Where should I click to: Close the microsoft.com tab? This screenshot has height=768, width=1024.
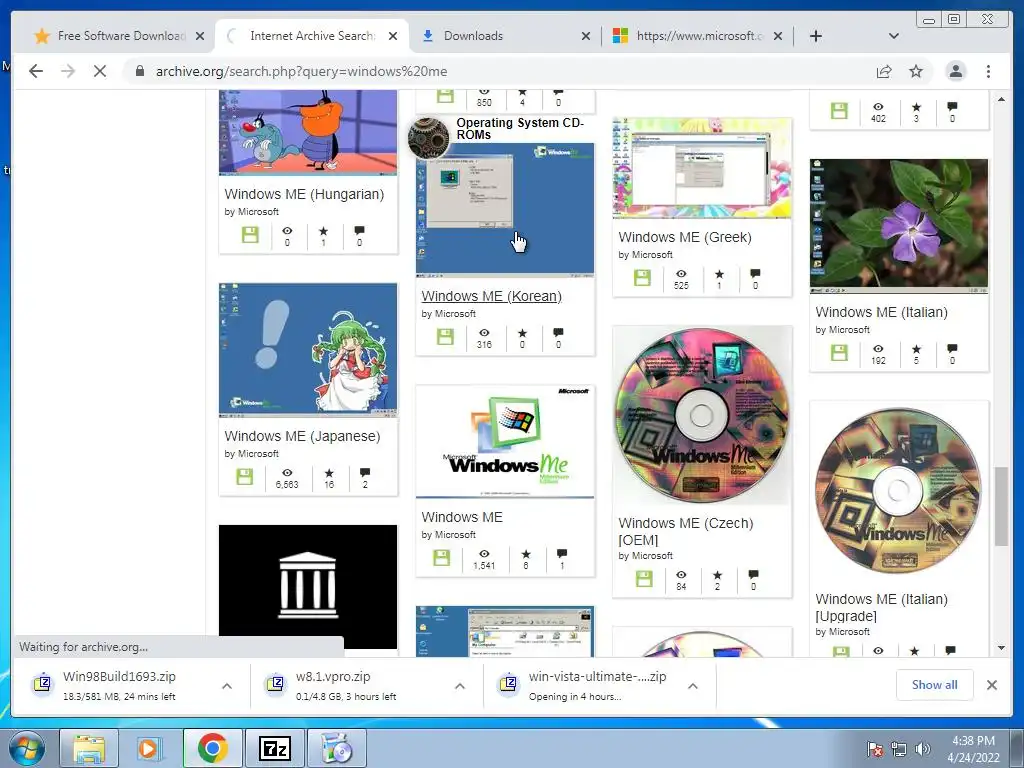pos(778,36)
